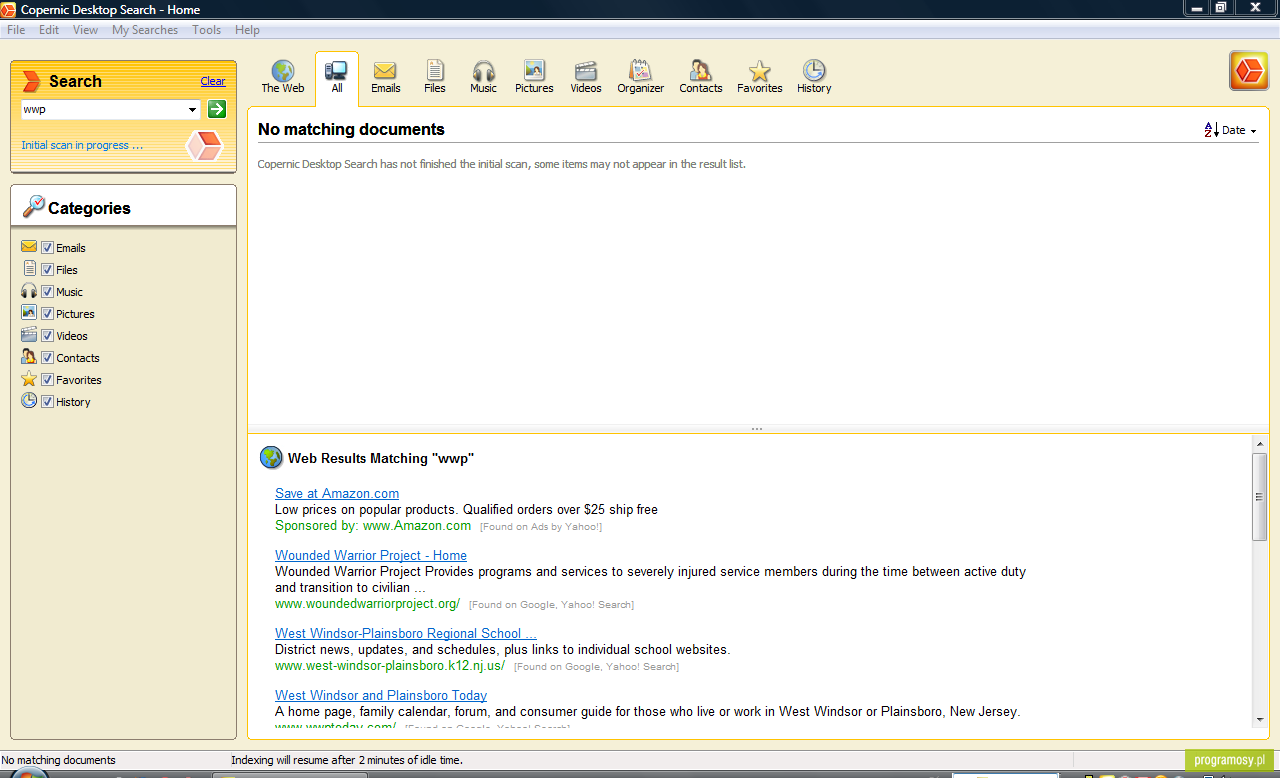
Task: Click the orange Search chevron icon
Action: pyautogui.click(x=32, y=81)
